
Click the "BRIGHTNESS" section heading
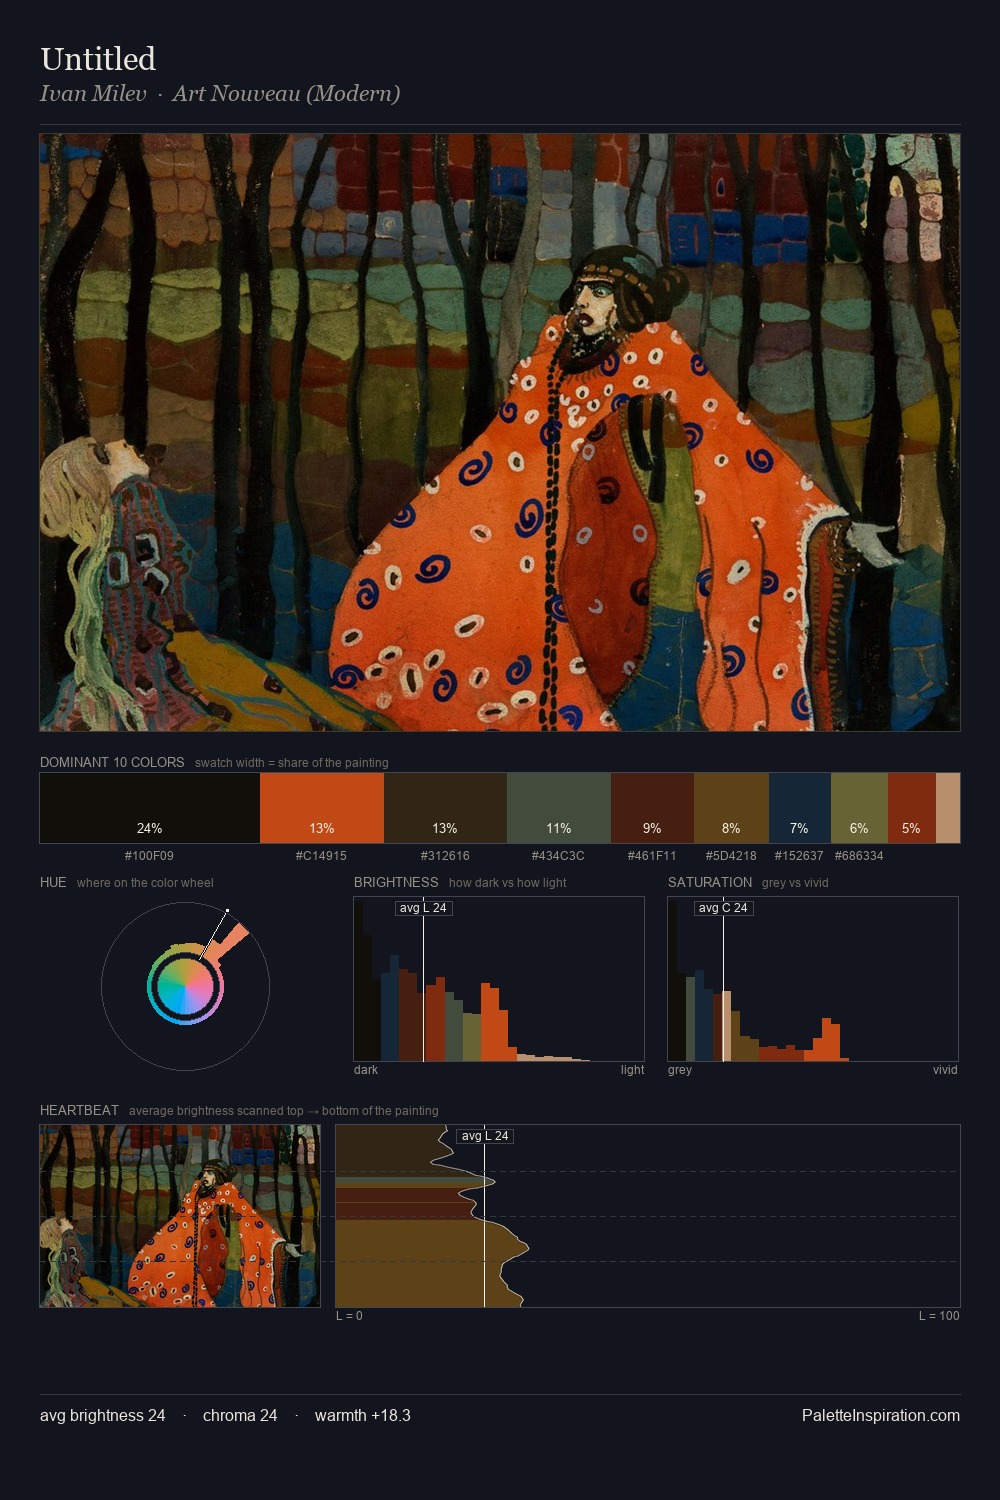pyautogui.click(x=396, y=882)
